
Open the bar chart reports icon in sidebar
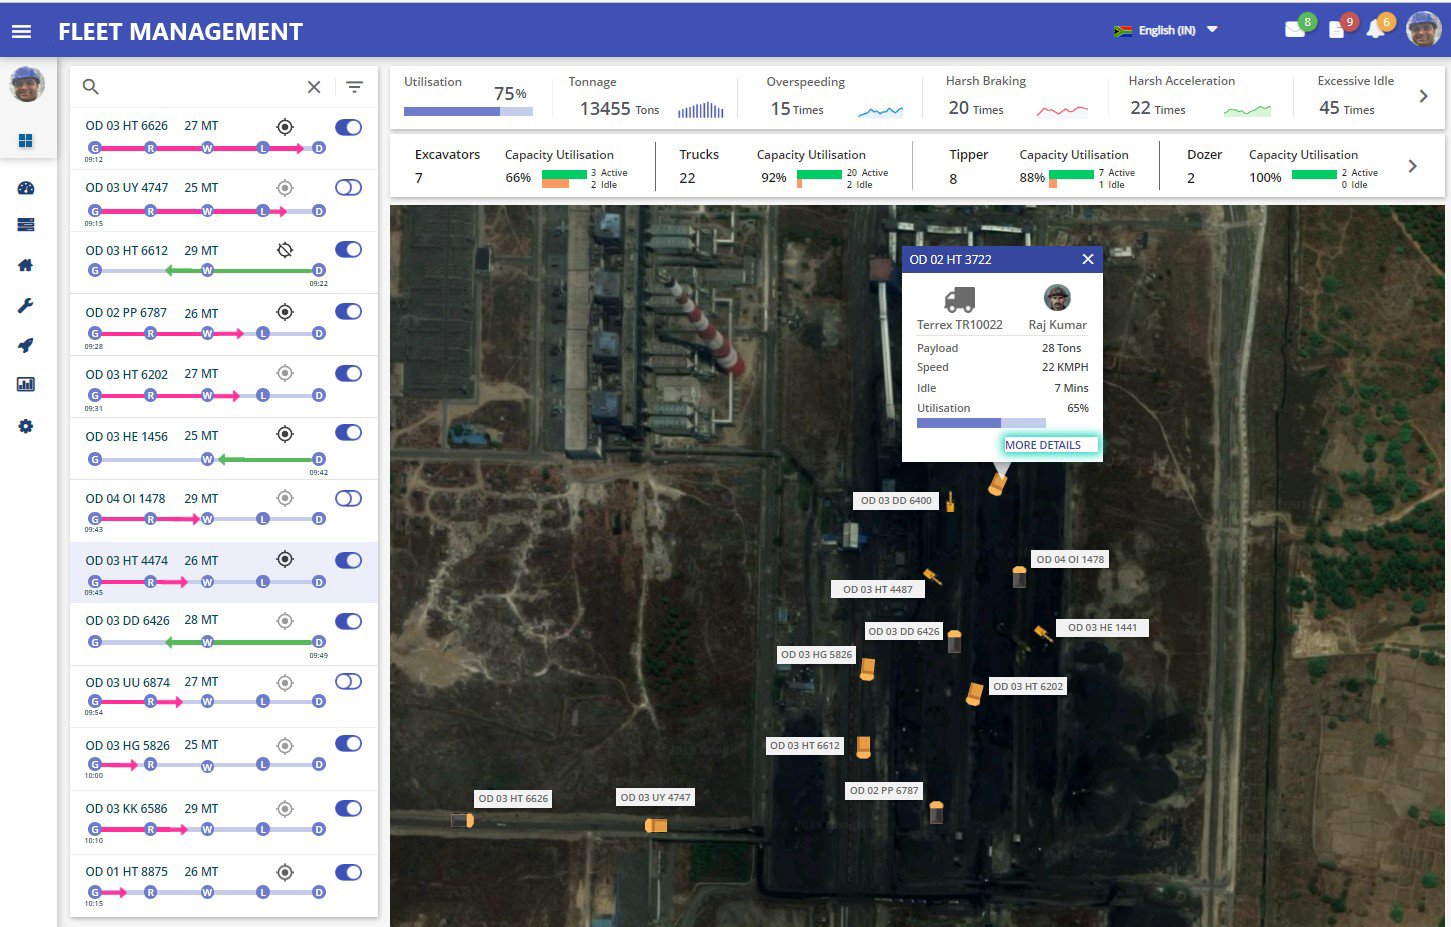pos(26,384)
